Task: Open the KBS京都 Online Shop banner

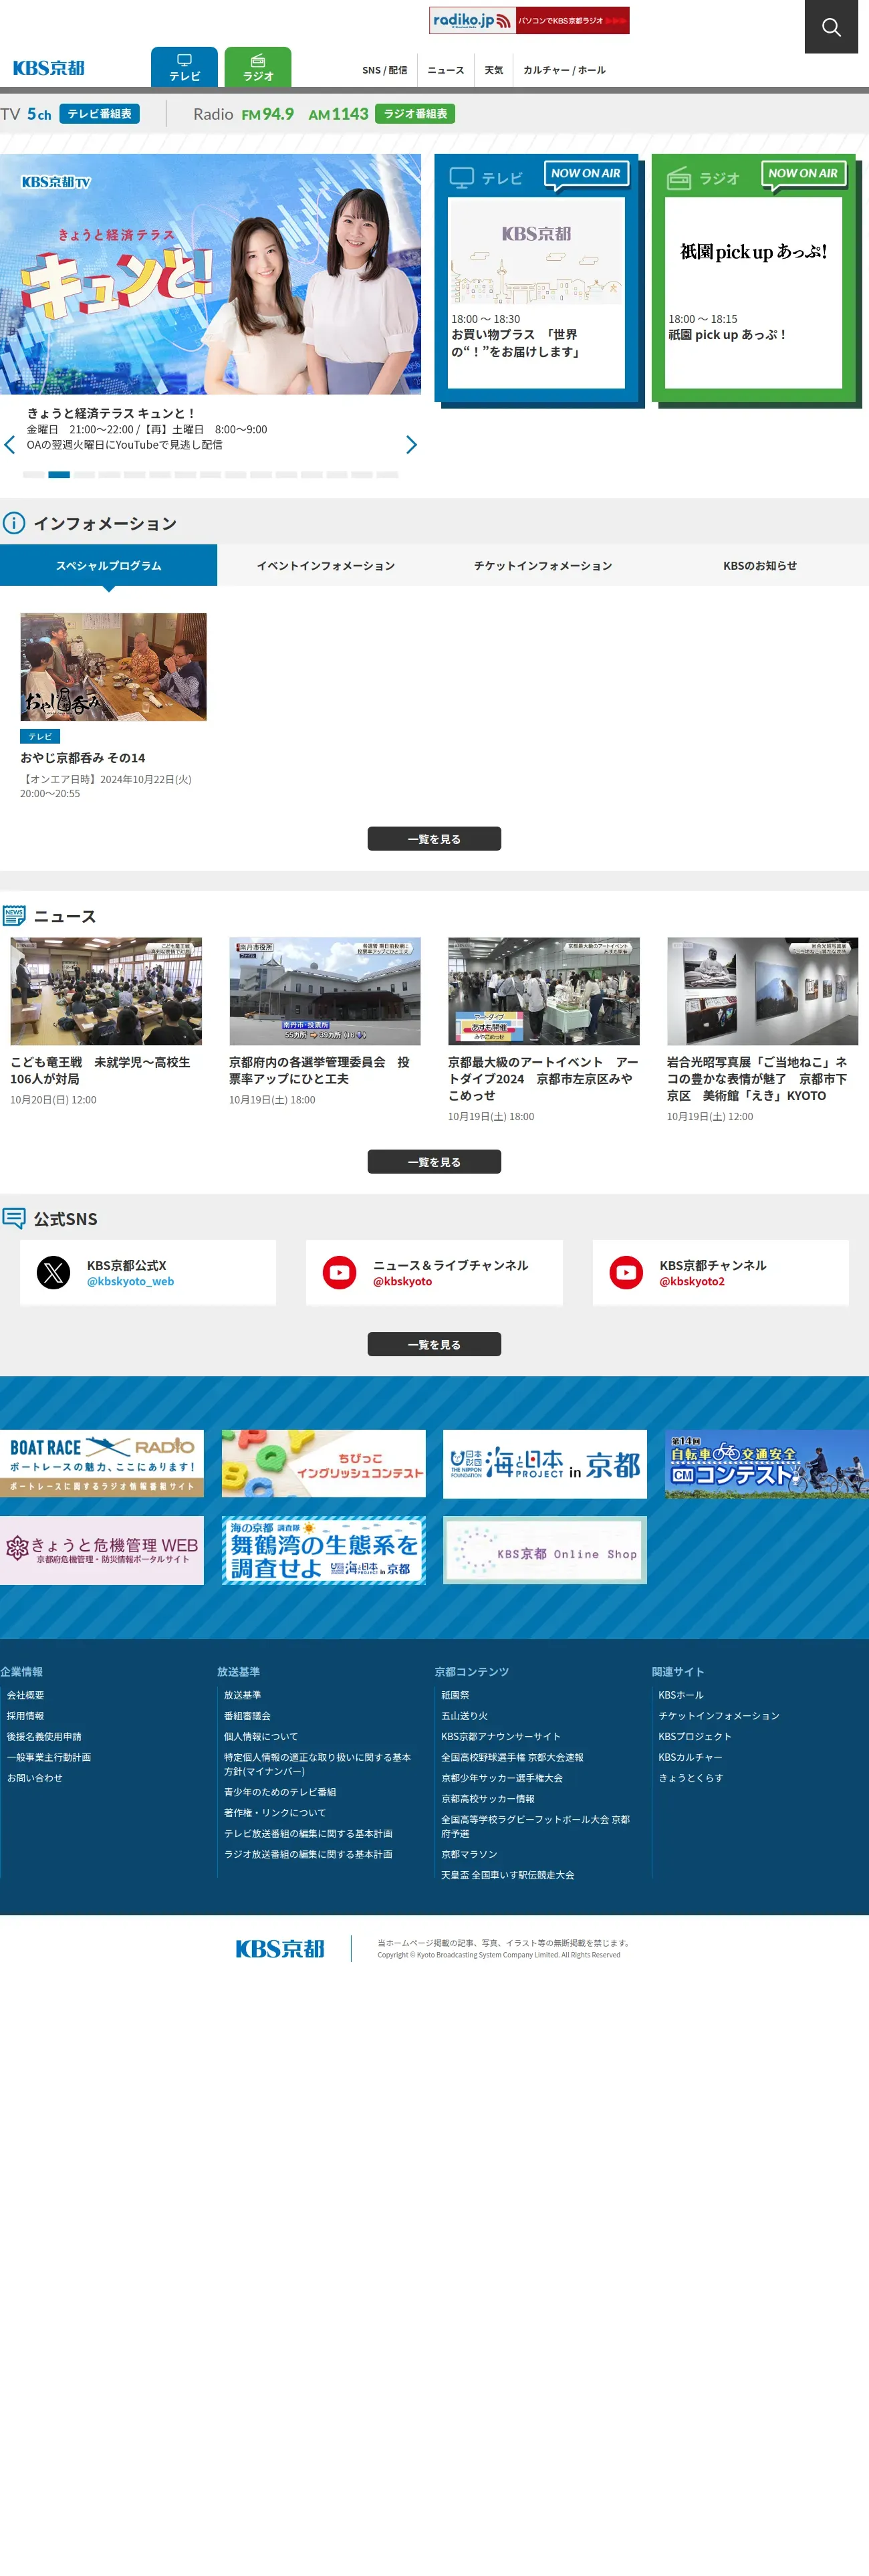Action: (545, 1550)
